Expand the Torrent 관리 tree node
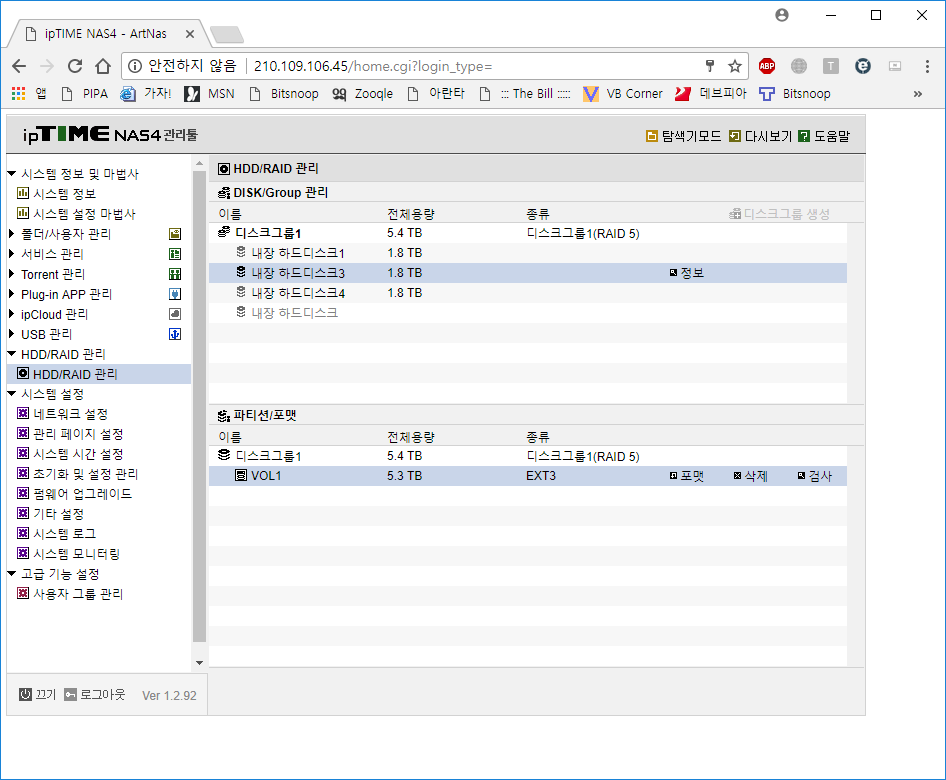Screen dimensions: 946x780 pos(11,274)
